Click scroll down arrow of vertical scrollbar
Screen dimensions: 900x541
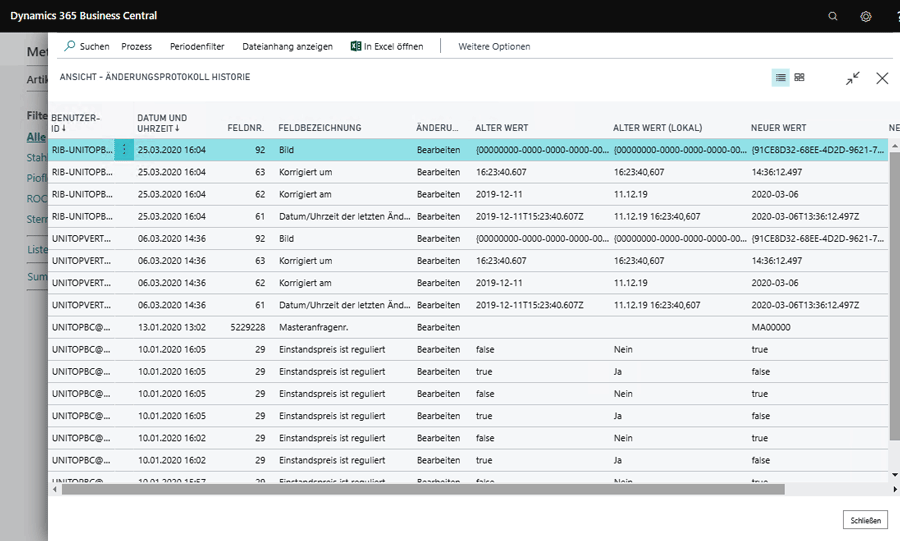[x=894, y=475]
